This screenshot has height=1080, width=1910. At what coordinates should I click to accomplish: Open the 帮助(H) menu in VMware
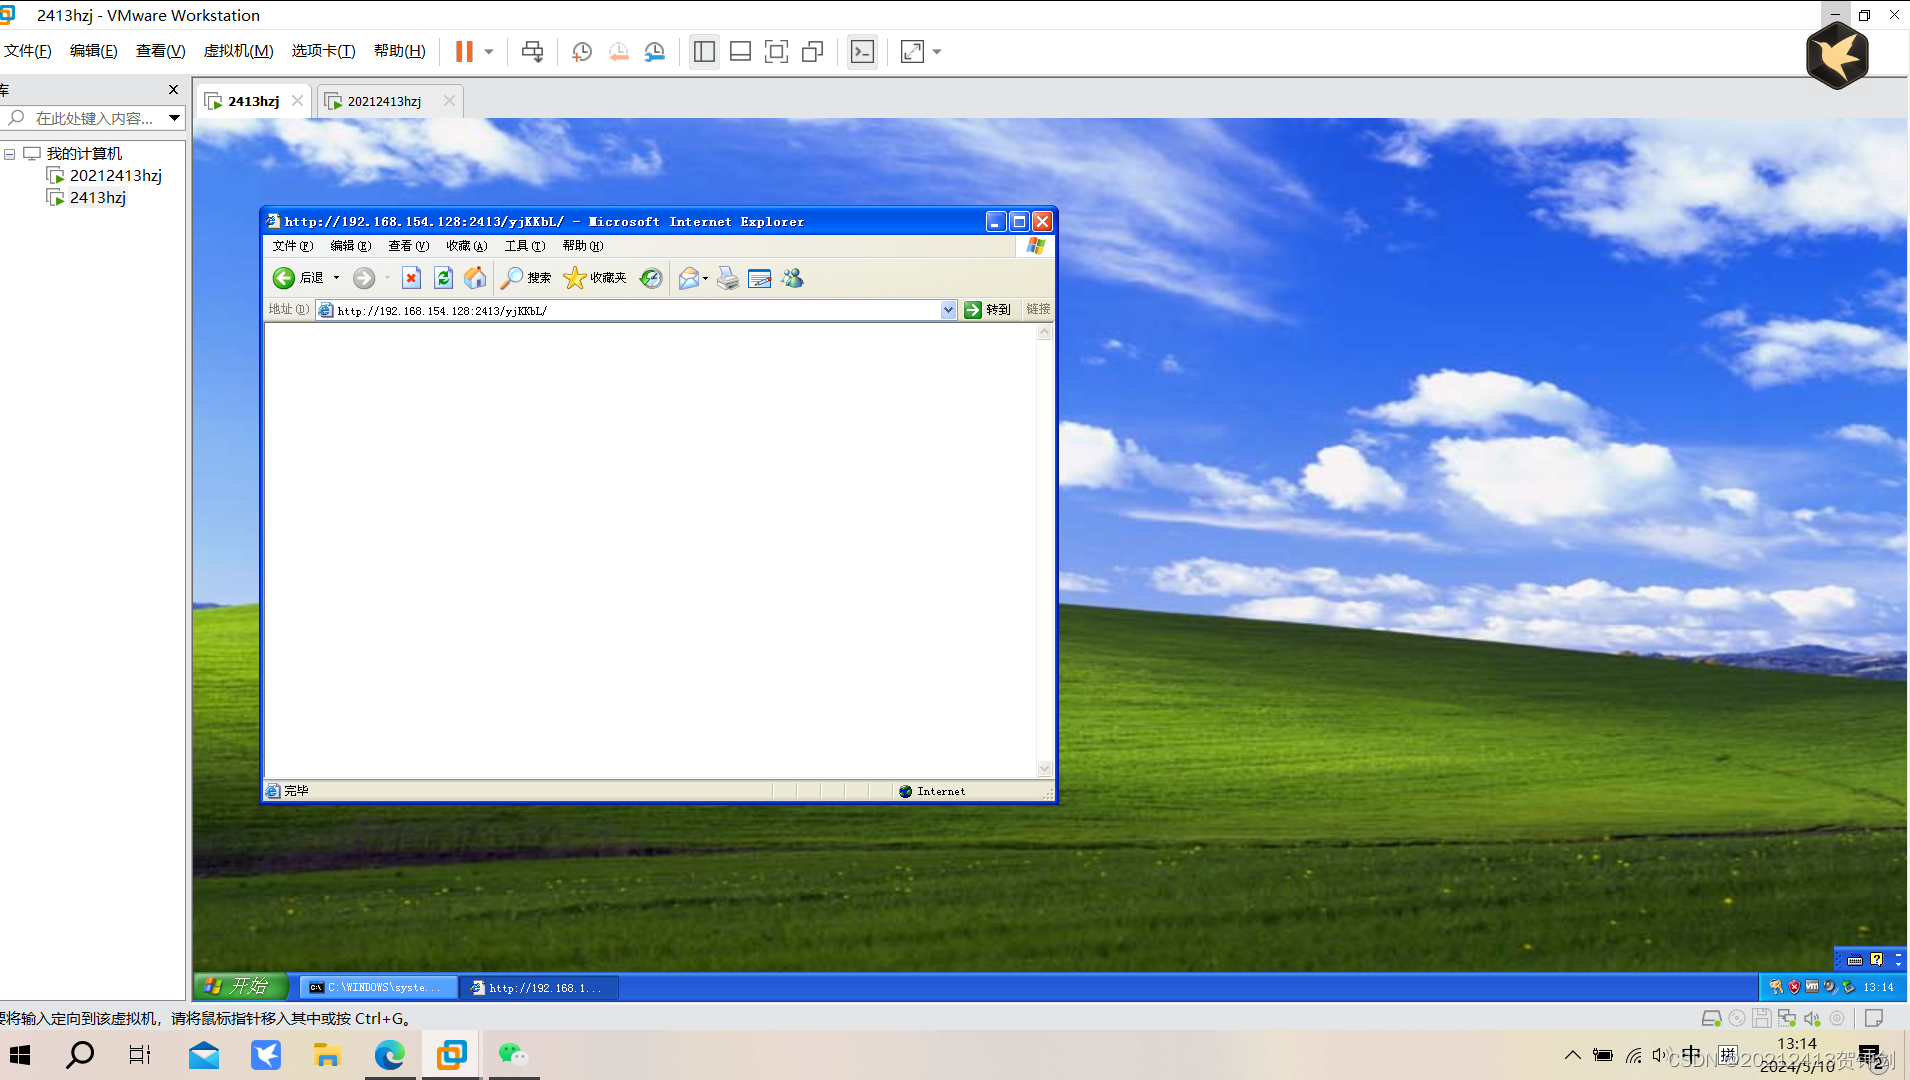399,51
